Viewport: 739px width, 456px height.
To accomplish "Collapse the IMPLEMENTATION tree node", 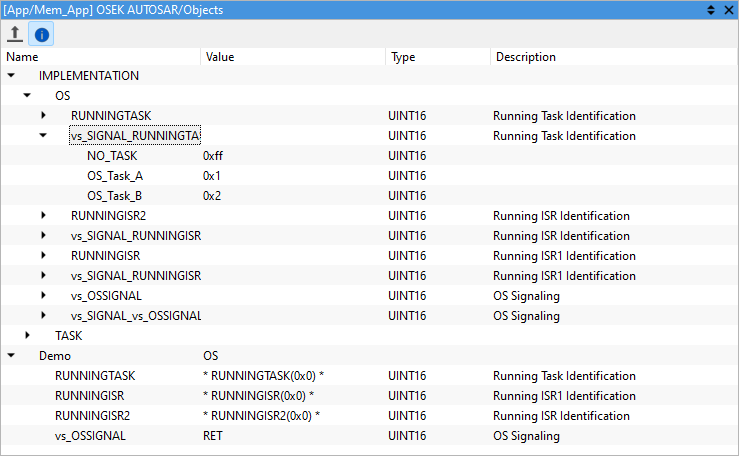I will tap(11, 75).
